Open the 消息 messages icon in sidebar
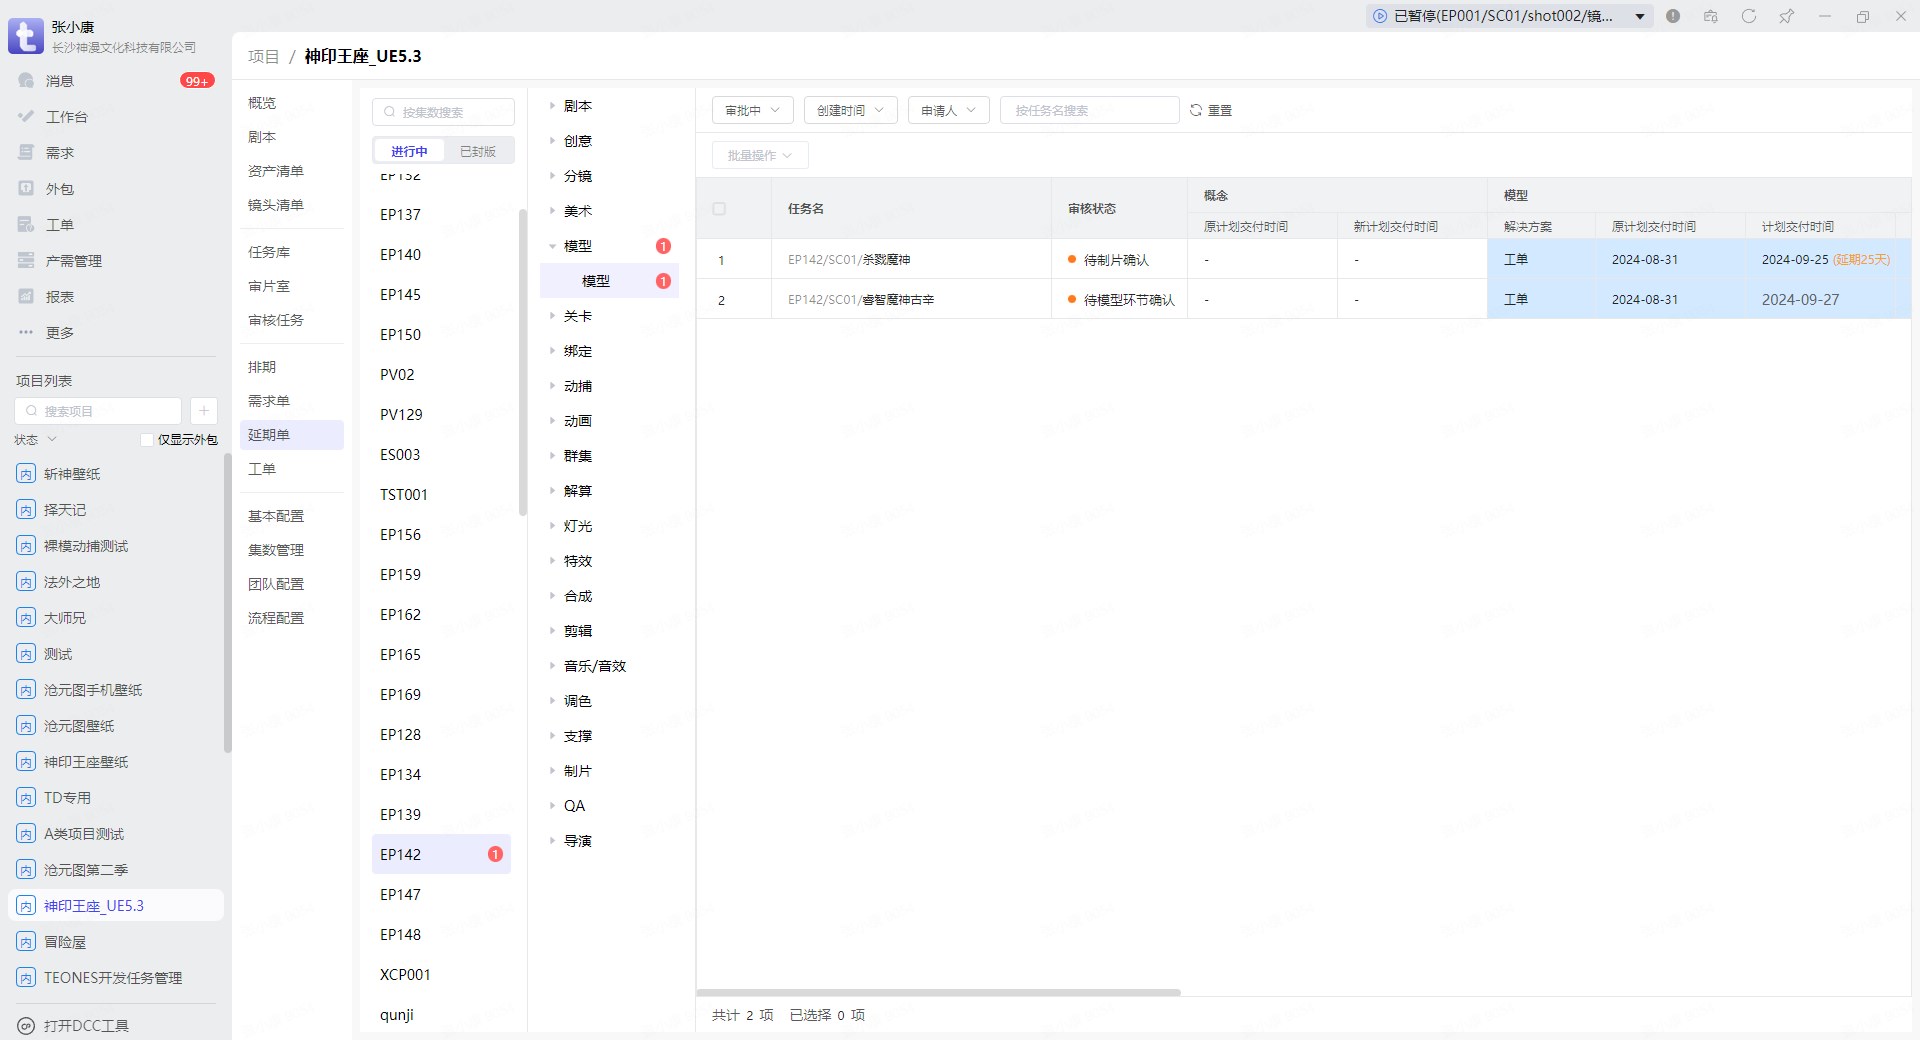The height and width of the screenshot is (1040, 1920). click(27, 81)
